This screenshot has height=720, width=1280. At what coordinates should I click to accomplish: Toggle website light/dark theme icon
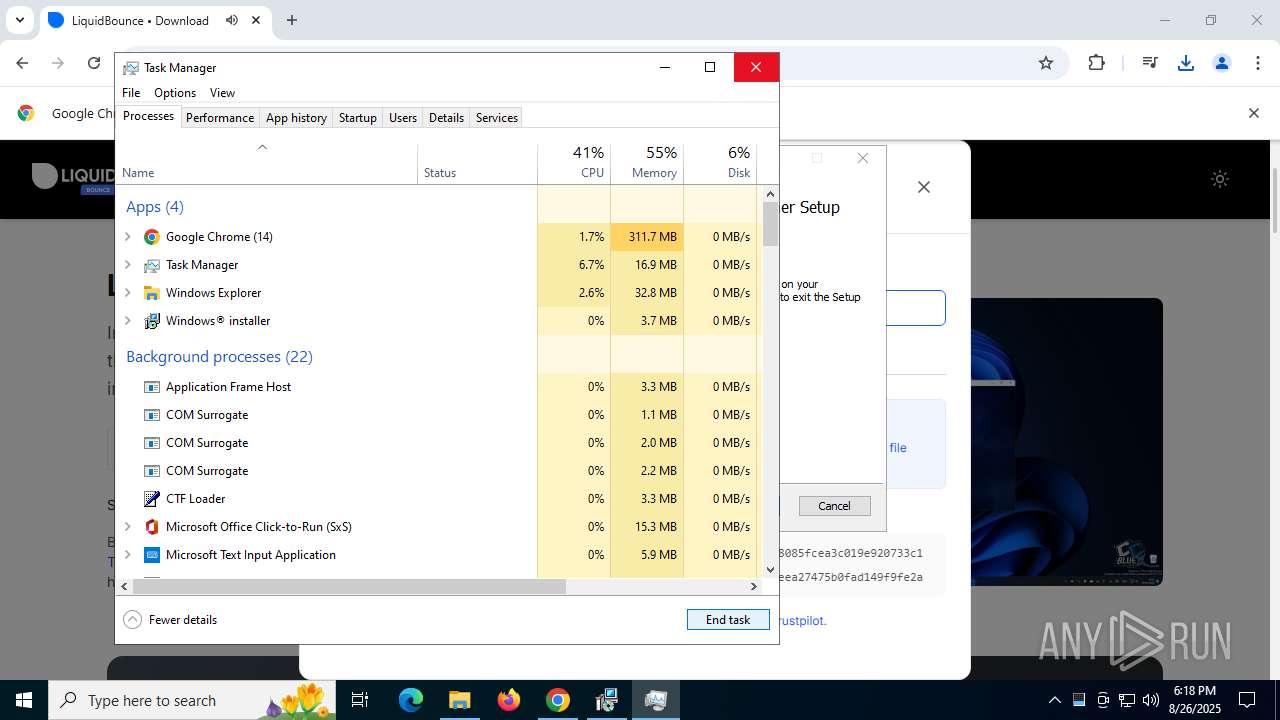pyautogui.click(x=1219, y=179)
